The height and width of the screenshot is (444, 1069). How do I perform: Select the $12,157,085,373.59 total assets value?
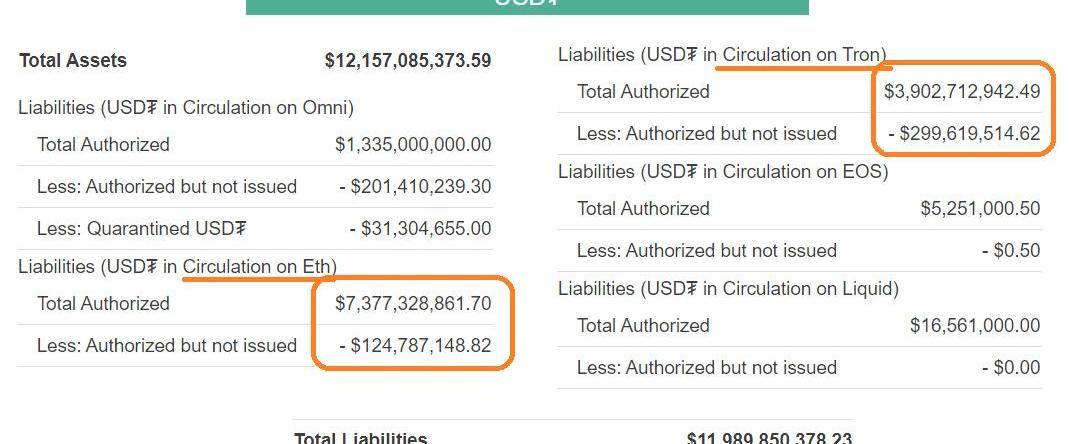coord(408,60)
